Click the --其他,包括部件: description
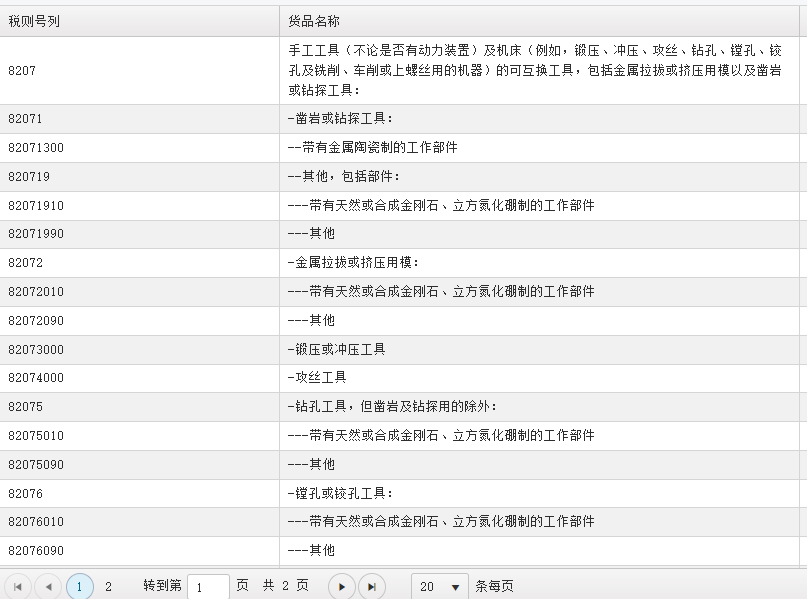 [x=343, y=176]
